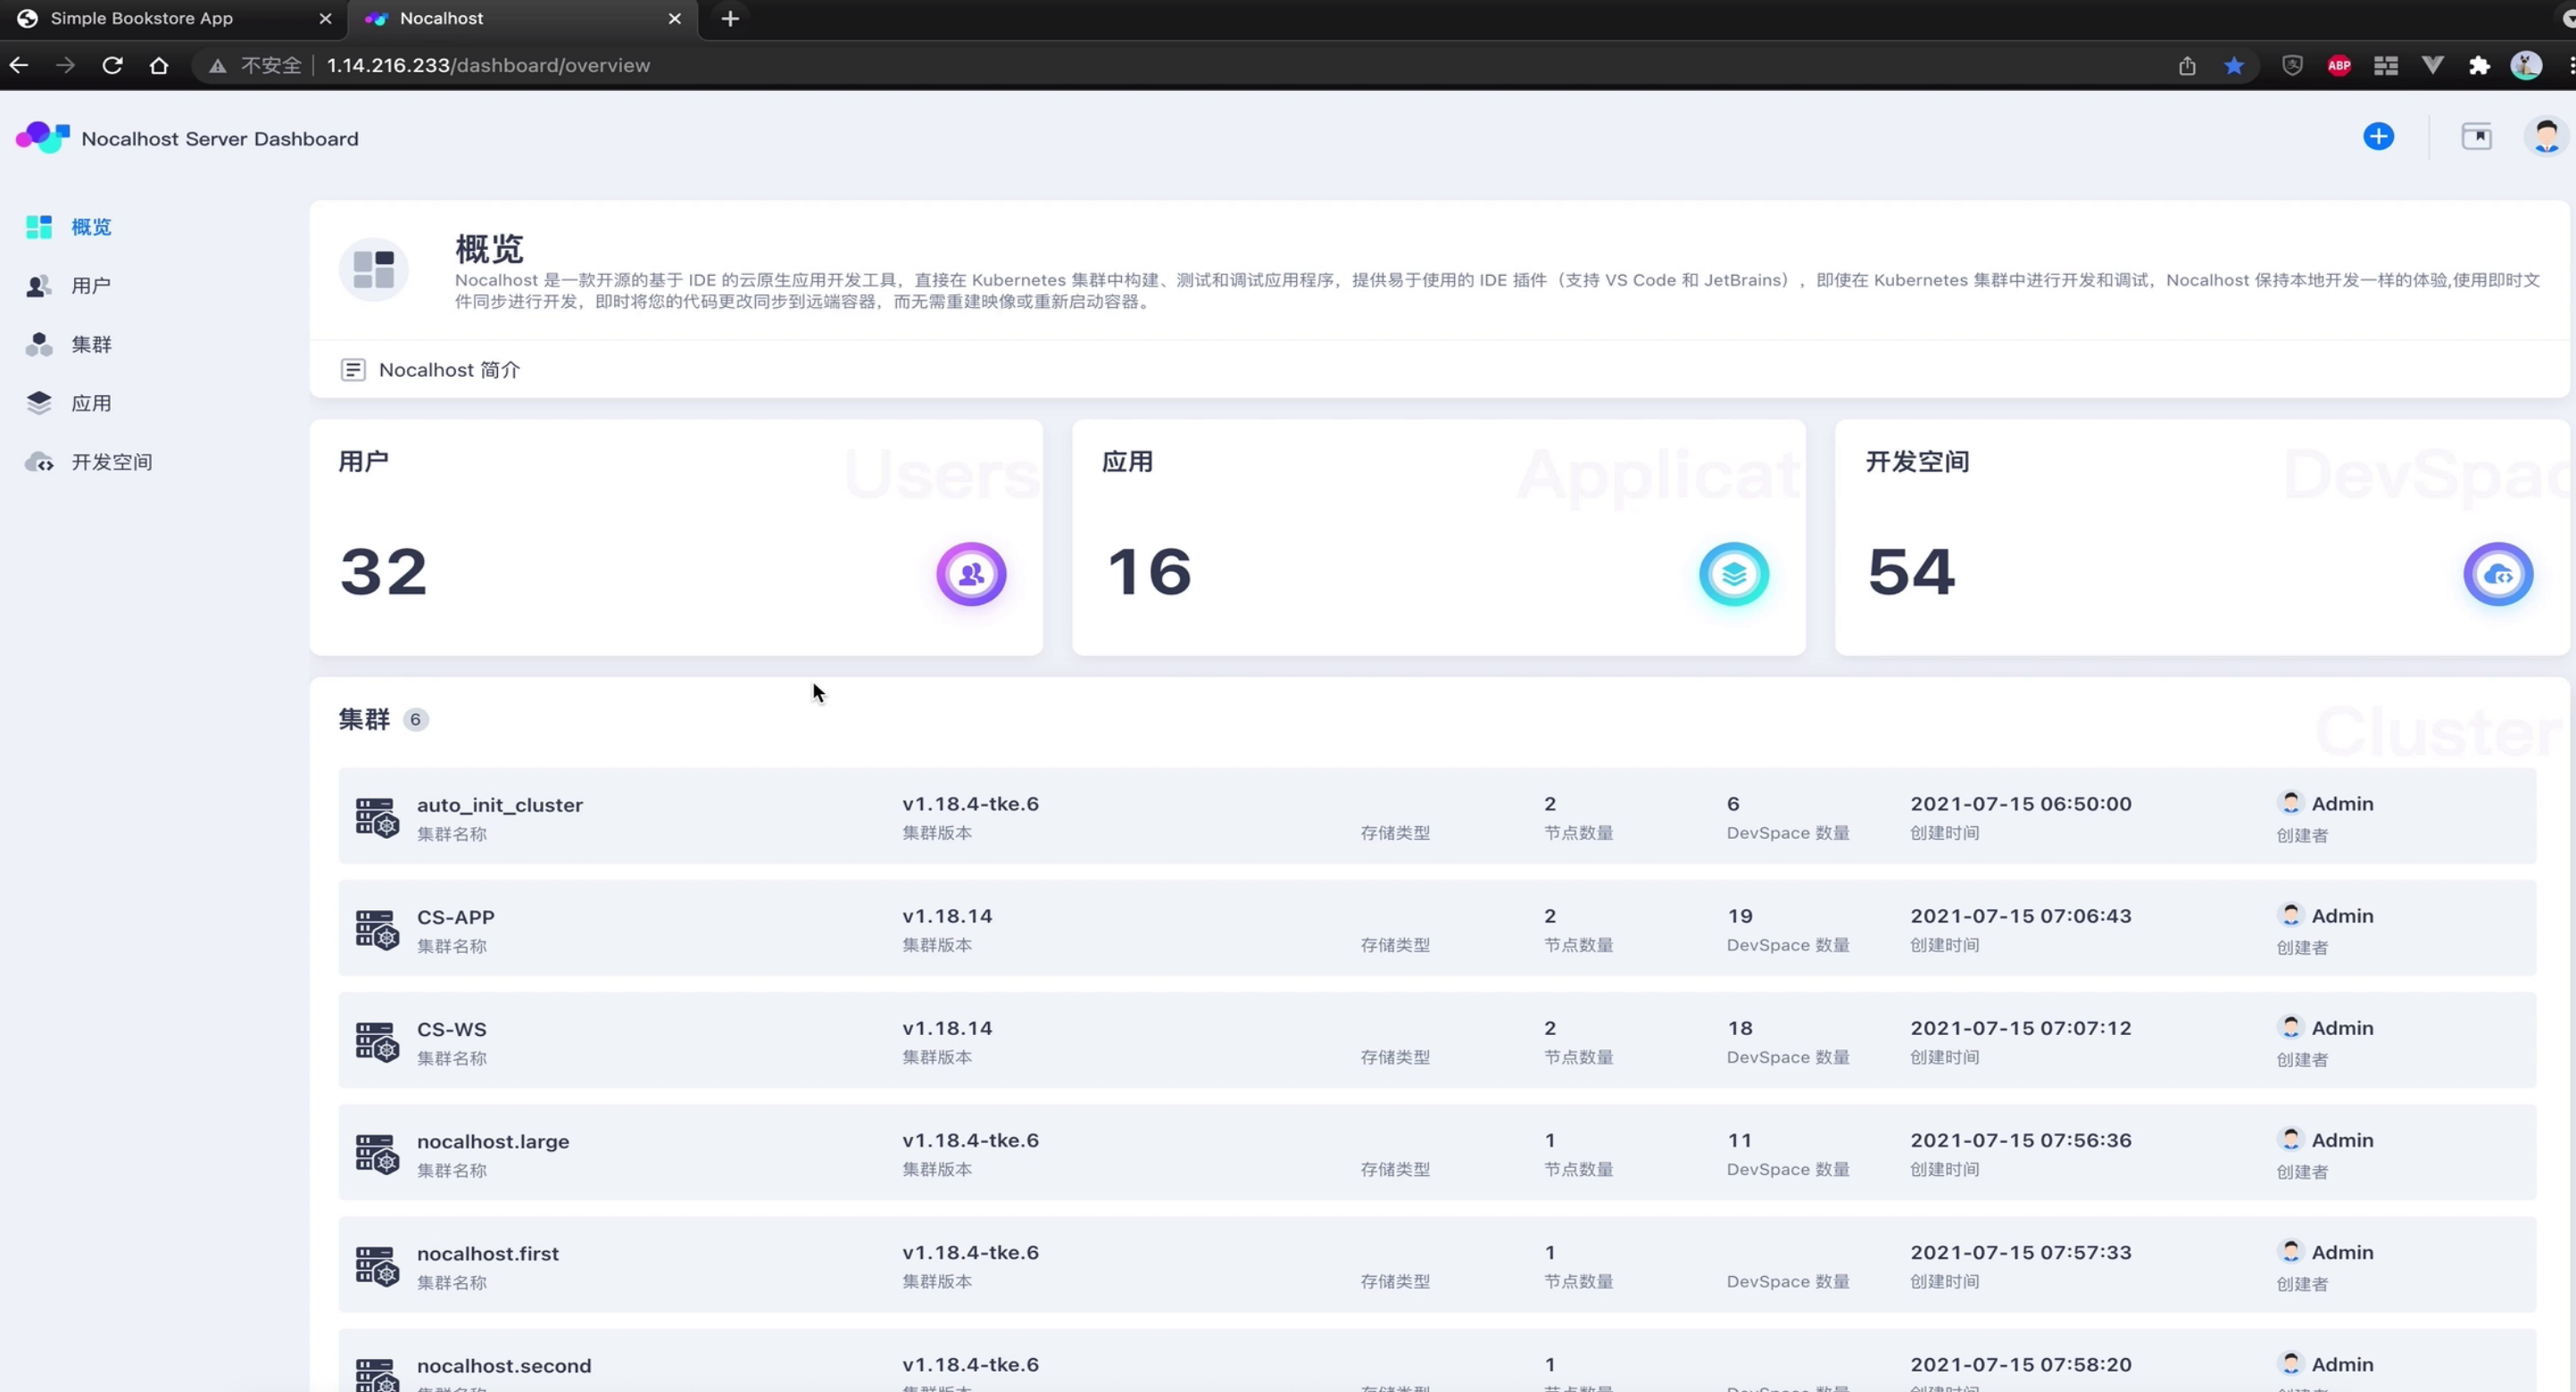The image size is (2576, 1392).
Task: Navigate to 开发空间 in the sidebar
Action: coord(110,462)
